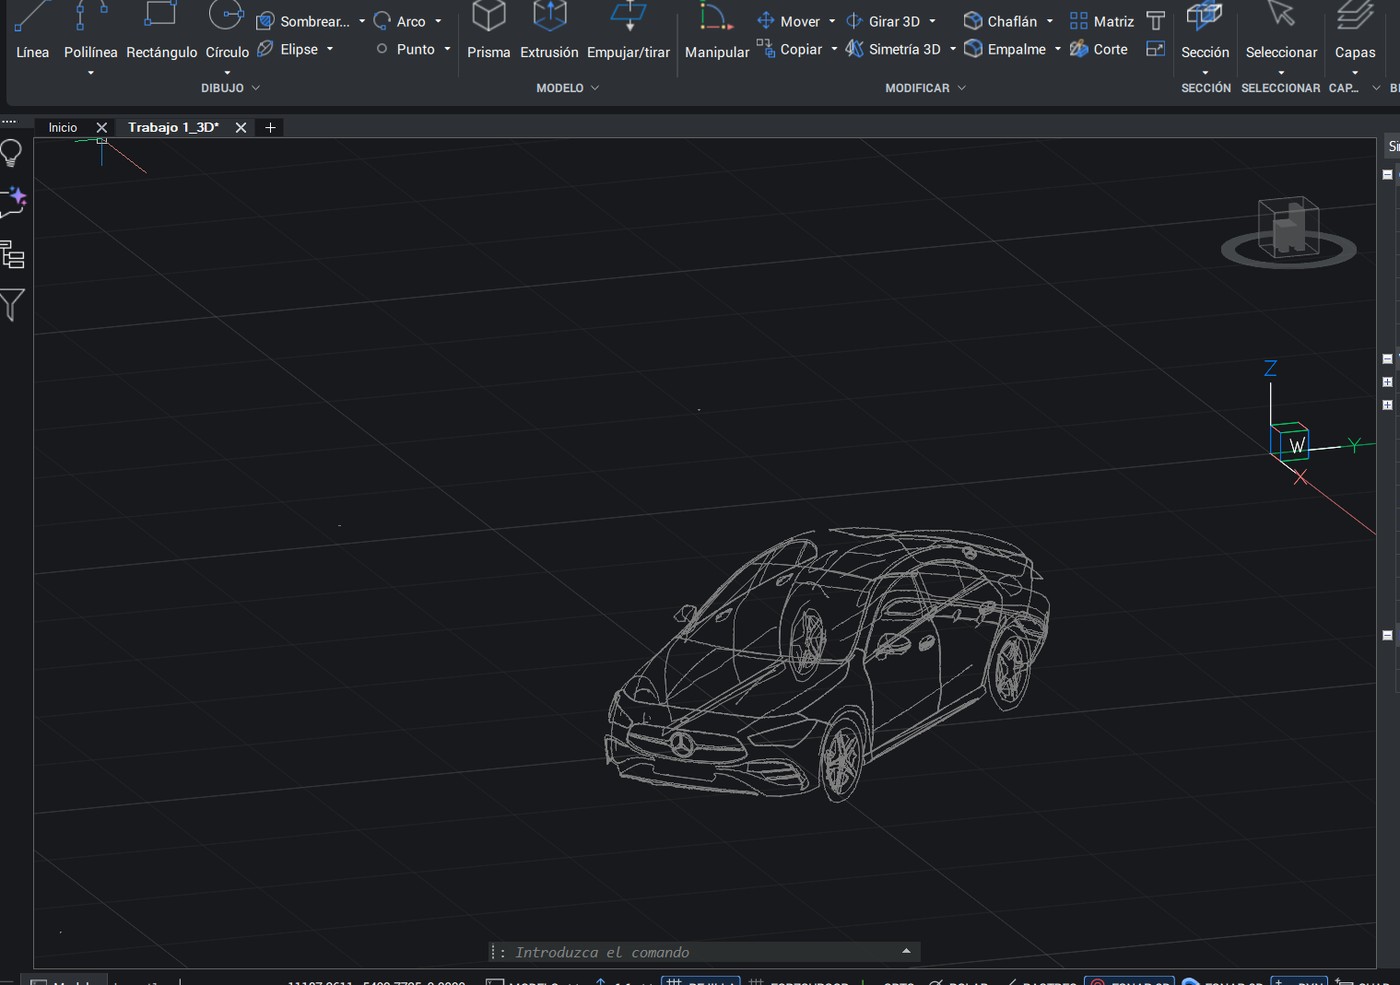Select the Línea drawing tool
Viewport: 1400px width, 985px height.
point(32,30)
